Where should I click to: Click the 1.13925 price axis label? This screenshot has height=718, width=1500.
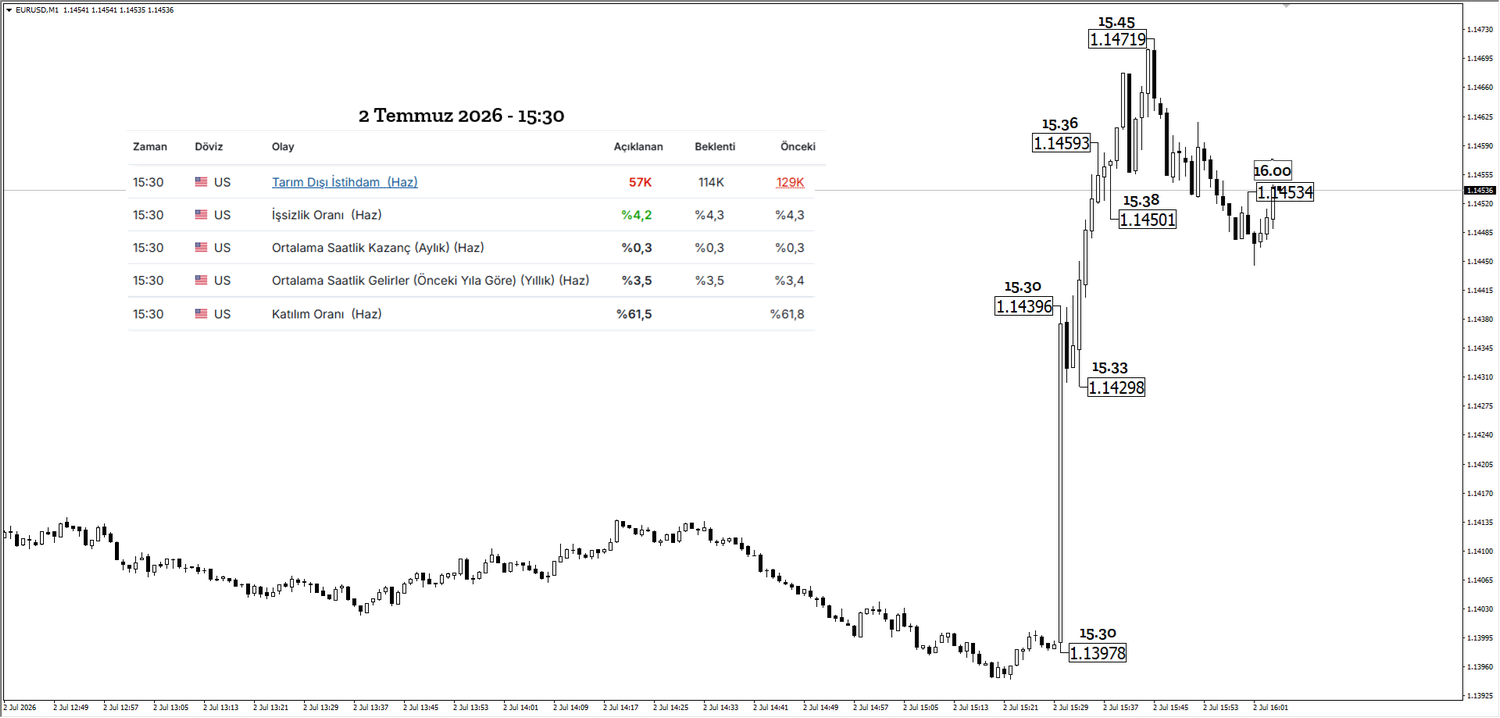(1480, 696)
